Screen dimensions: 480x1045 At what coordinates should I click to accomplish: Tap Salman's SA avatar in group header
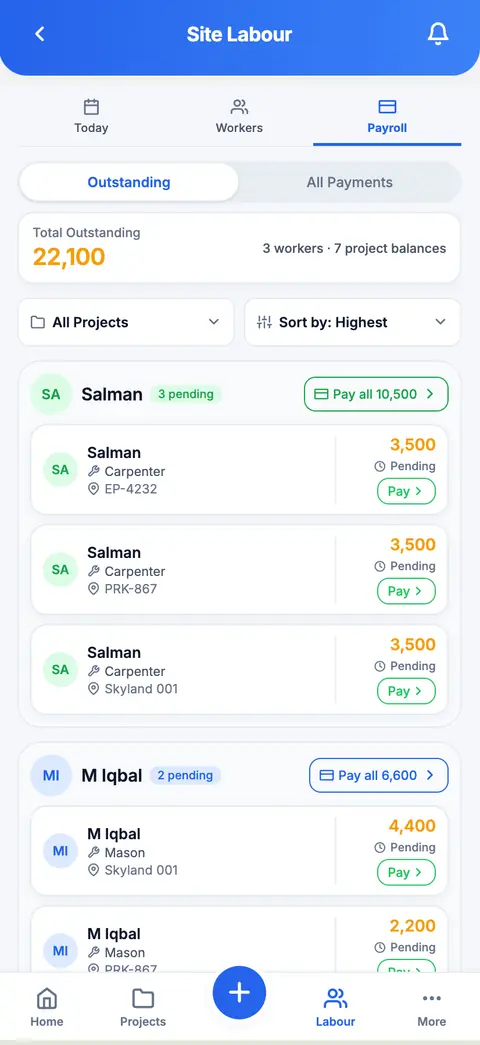tap(51, 394)
